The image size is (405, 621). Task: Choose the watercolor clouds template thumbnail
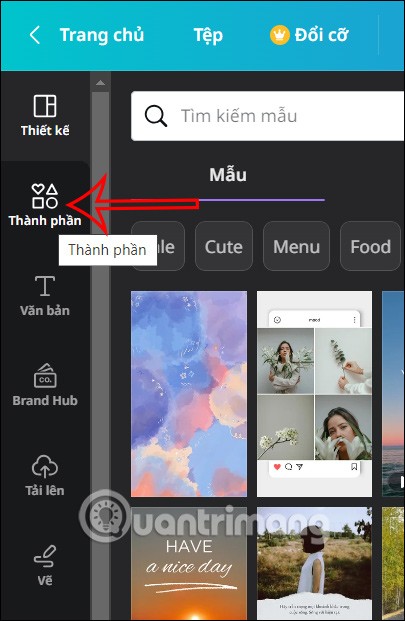pyautogui.click(x=189, y=394)
